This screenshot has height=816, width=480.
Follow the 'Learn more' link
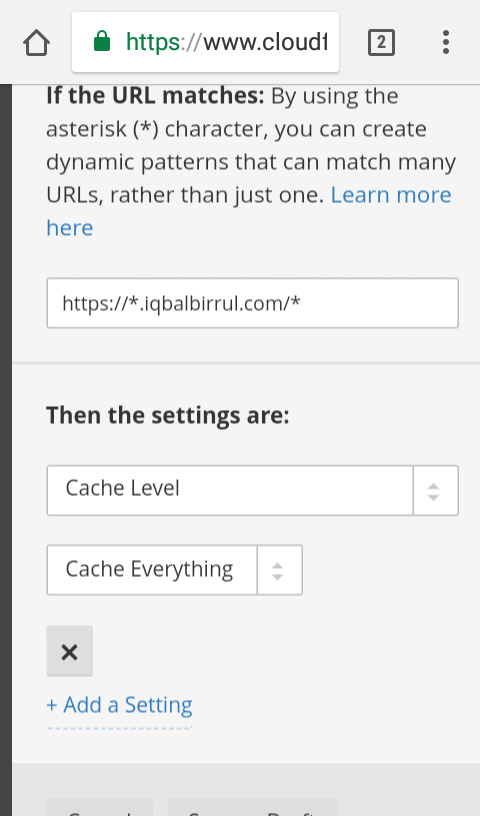coord(391,195)
